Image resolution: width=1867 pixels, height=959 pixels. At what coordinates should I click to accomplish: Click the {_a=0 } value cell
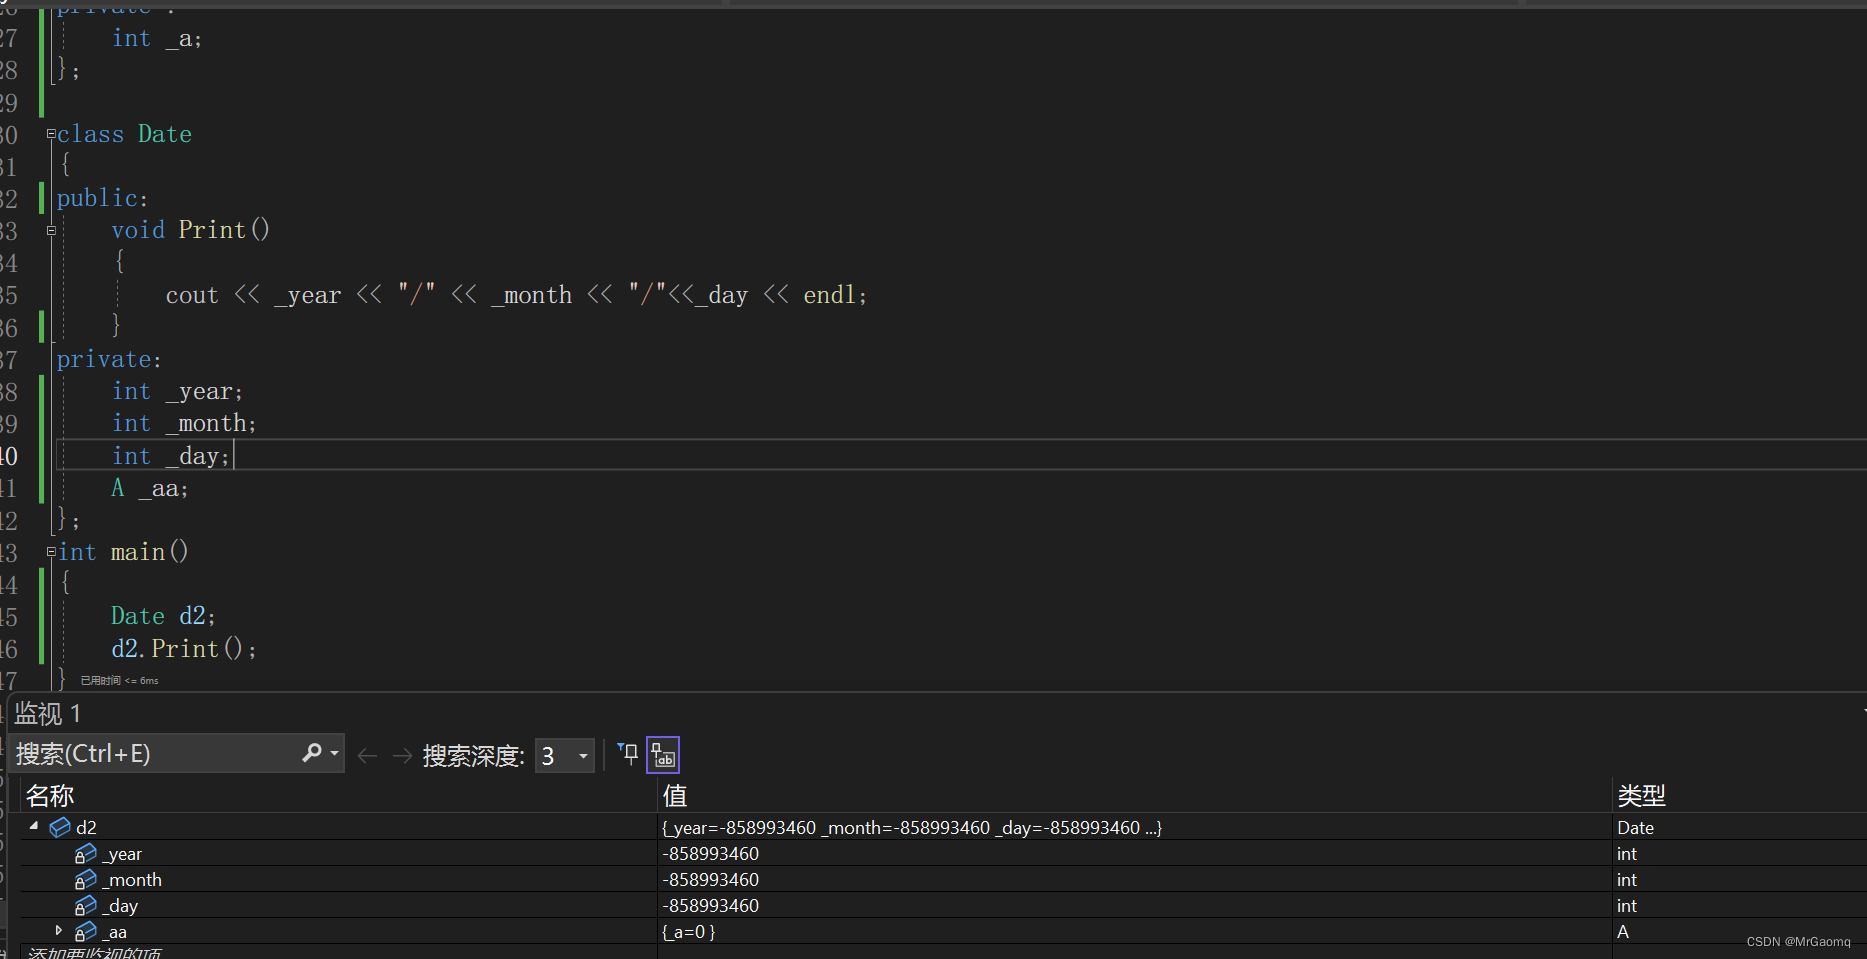click(688, 932)
